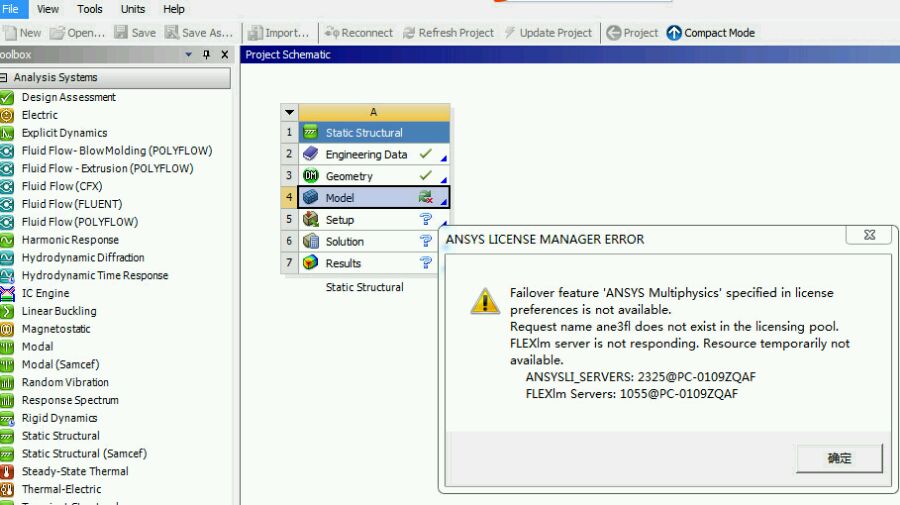Close the ANSYS License Manager Error dialog

pyautogui.click(x=869, y=234)
